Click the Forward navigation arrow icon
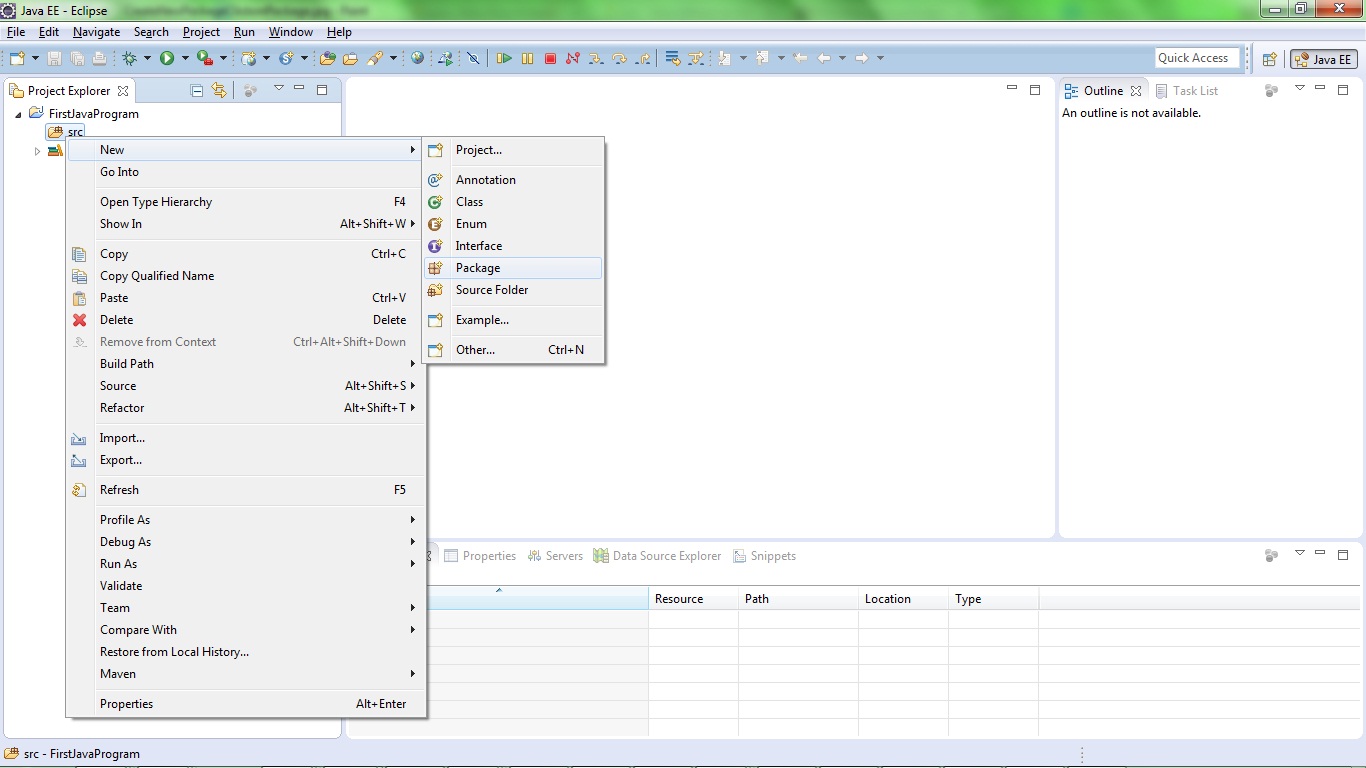 tap(862, 59)
